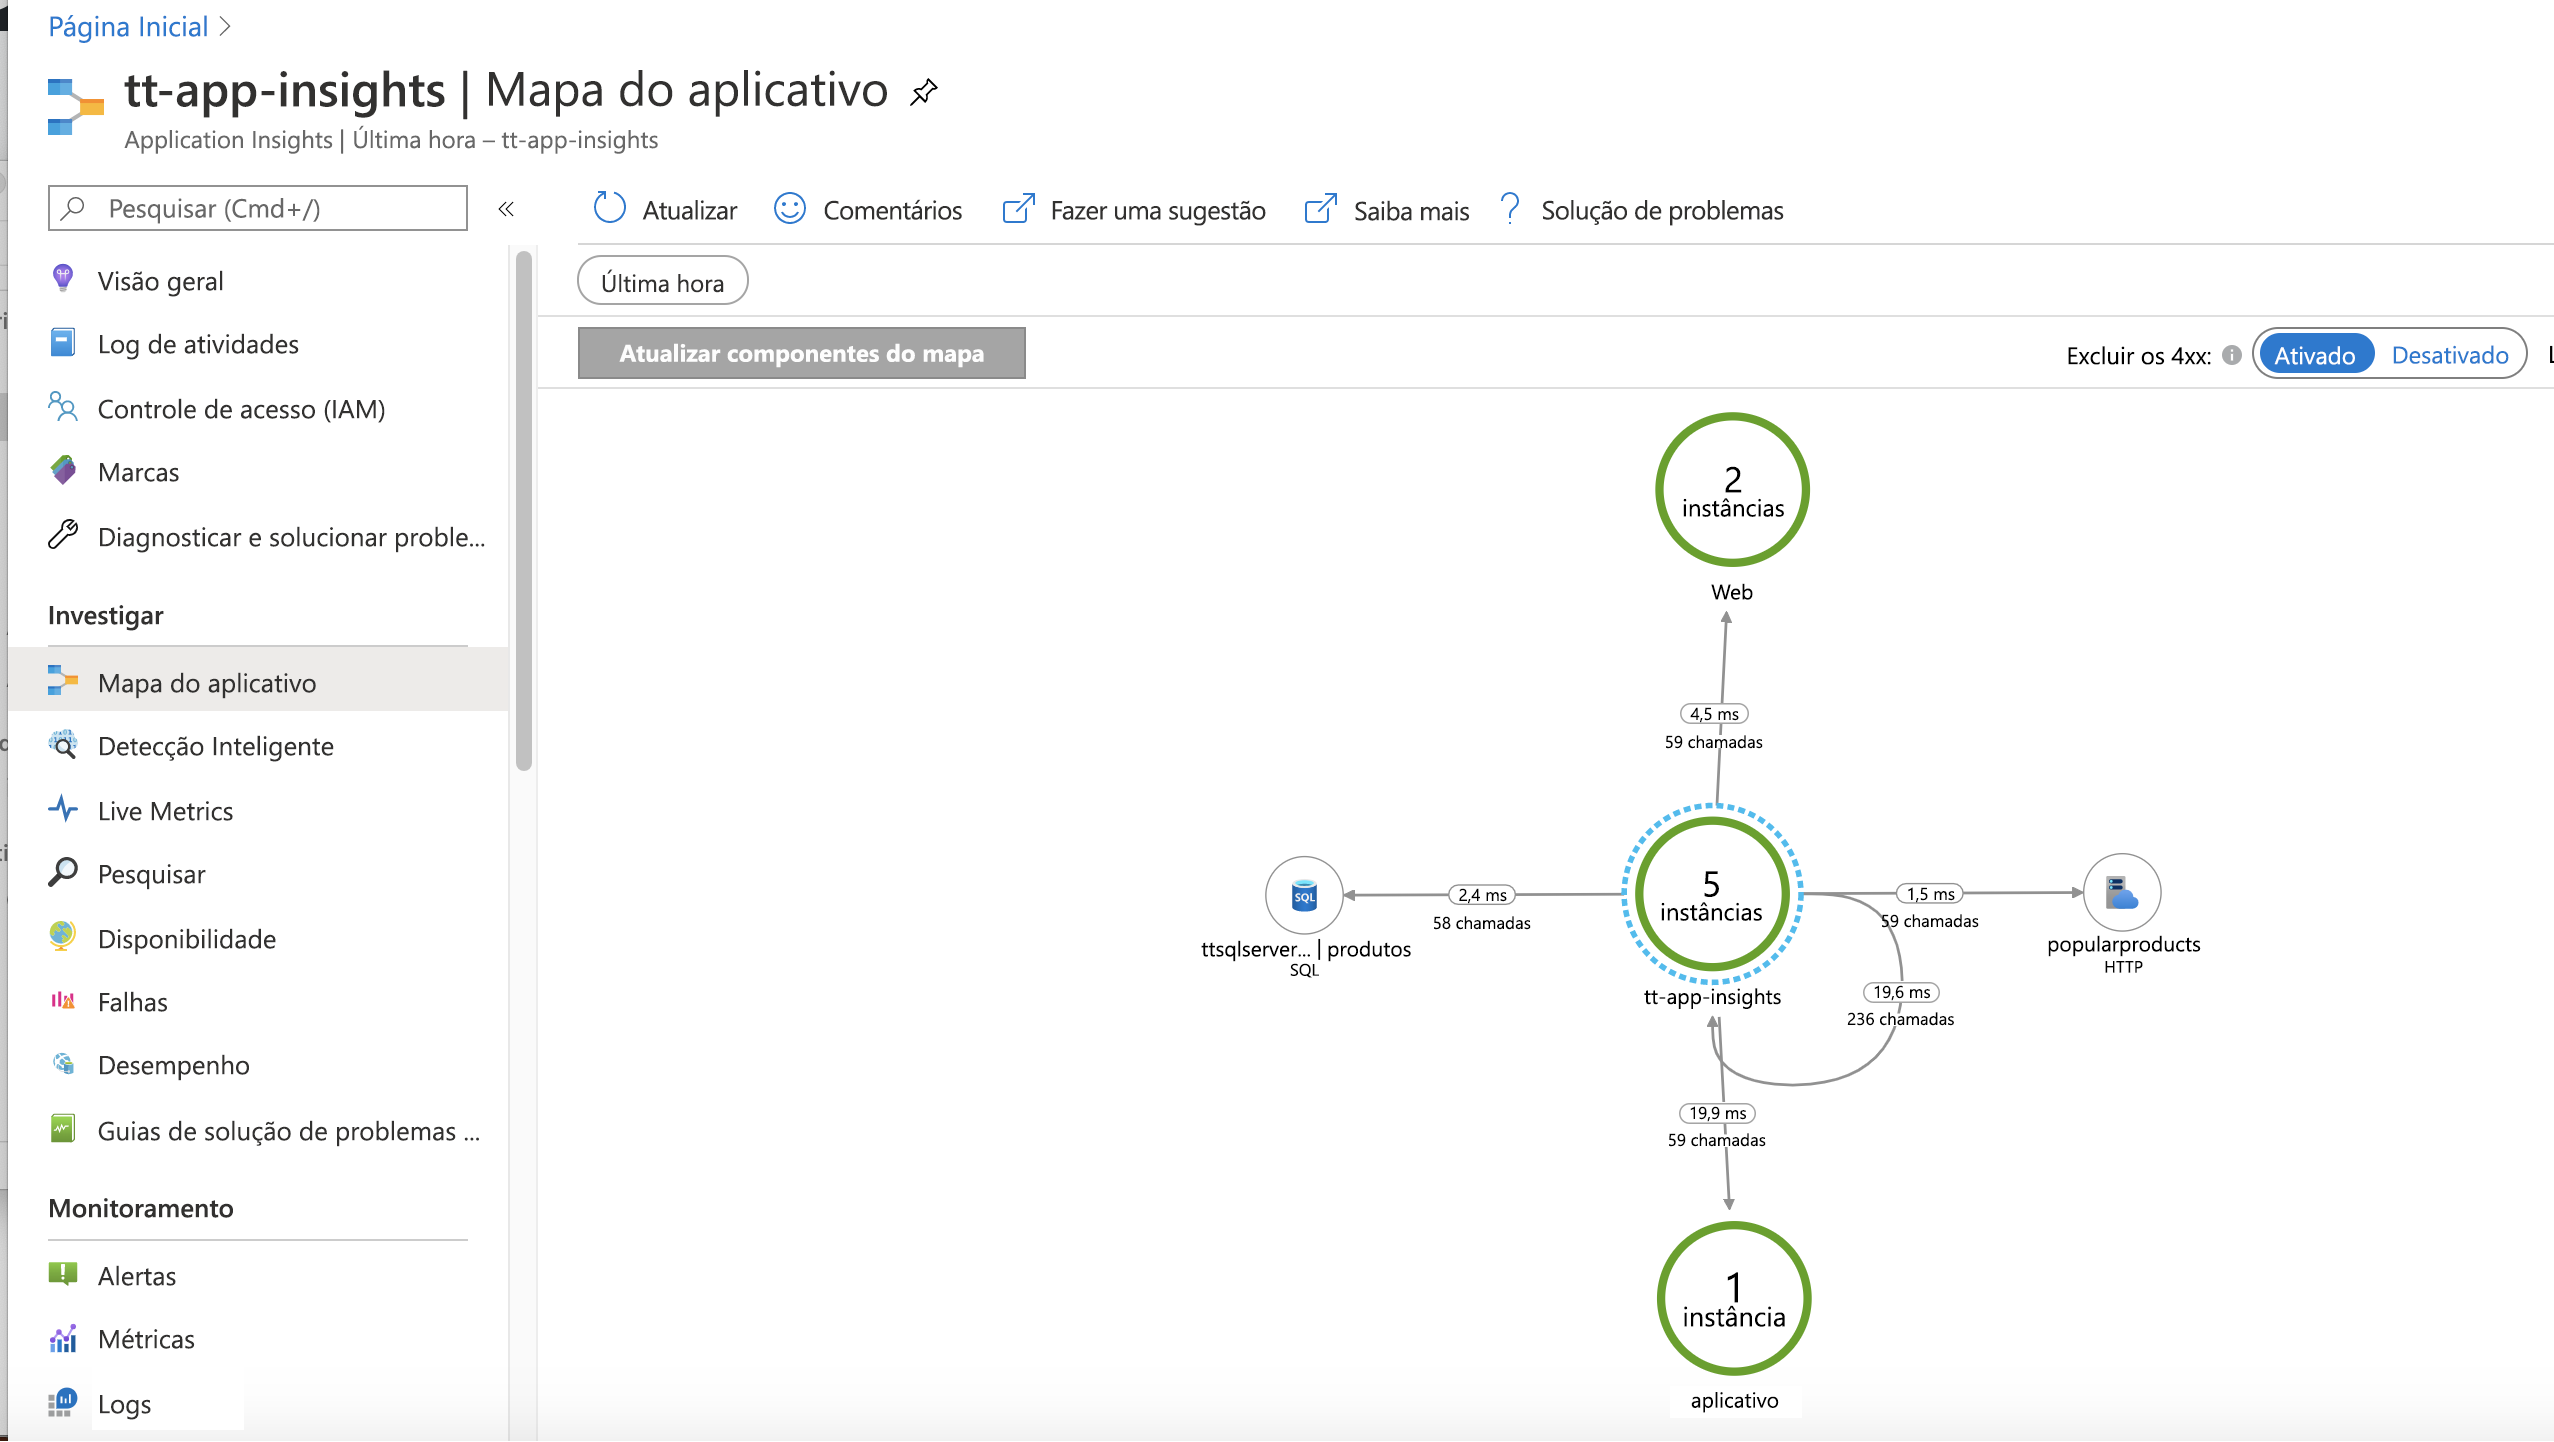Click the Fazer uma sugestão external-link icon

pos(1018,209)
